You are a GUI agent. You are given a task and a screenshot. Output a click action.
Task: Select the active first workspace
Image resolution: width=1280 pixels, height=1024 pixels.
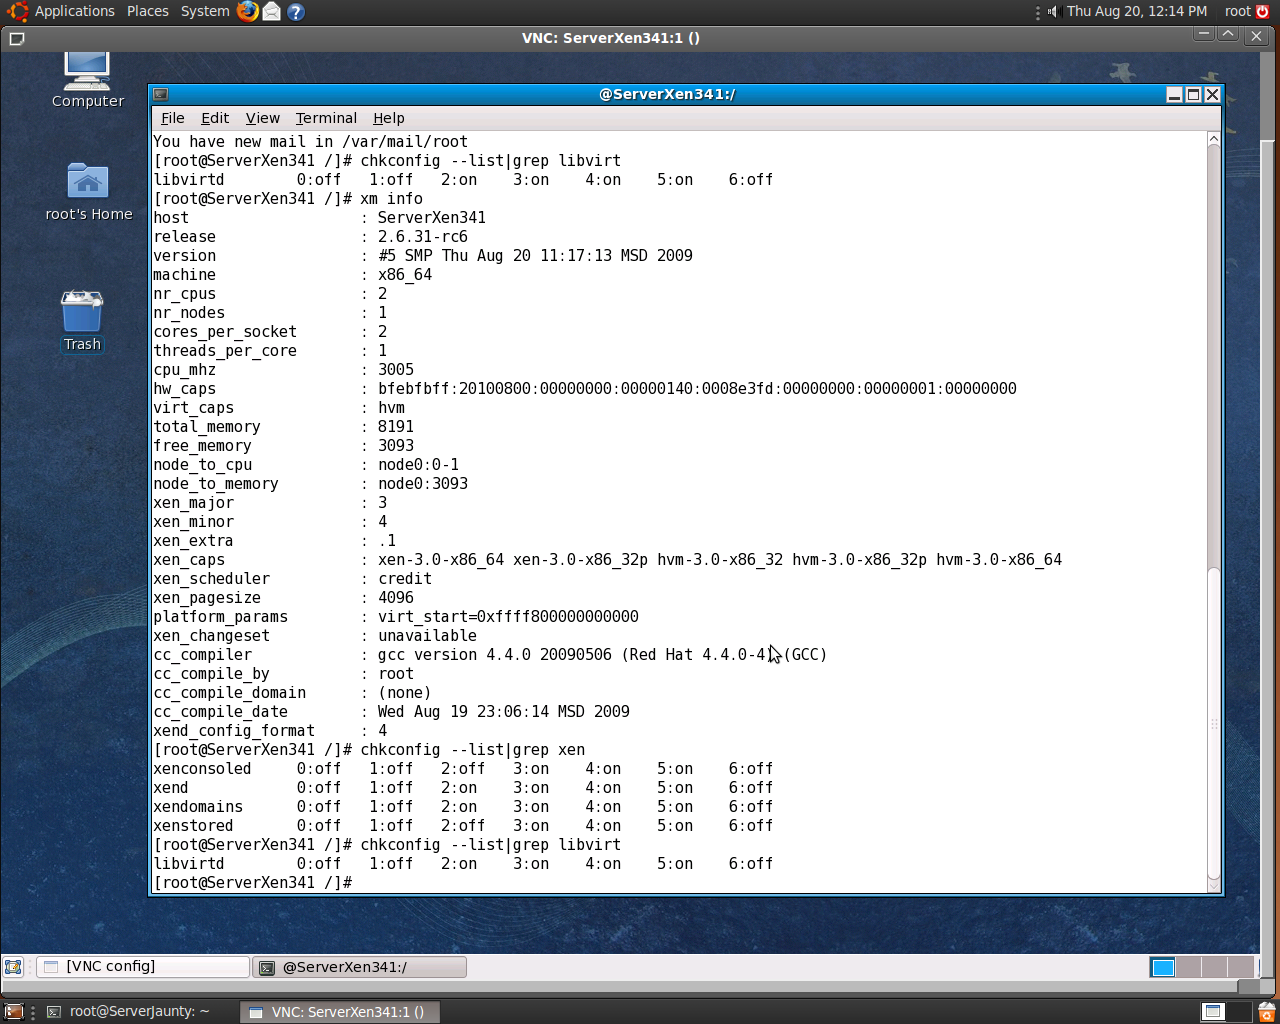tap(1163, 967)
